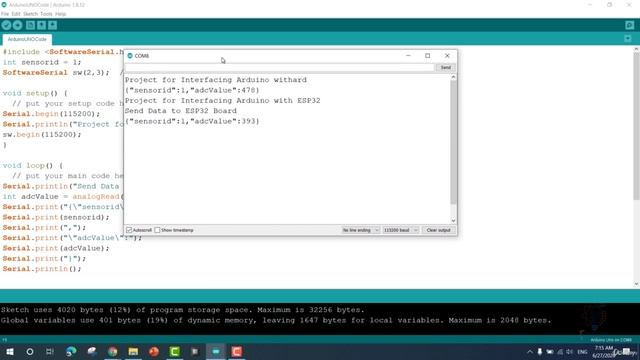Click the Upload arrow icon
The width and height of the screenshot is (640, 360).
(x=18, y=25)
